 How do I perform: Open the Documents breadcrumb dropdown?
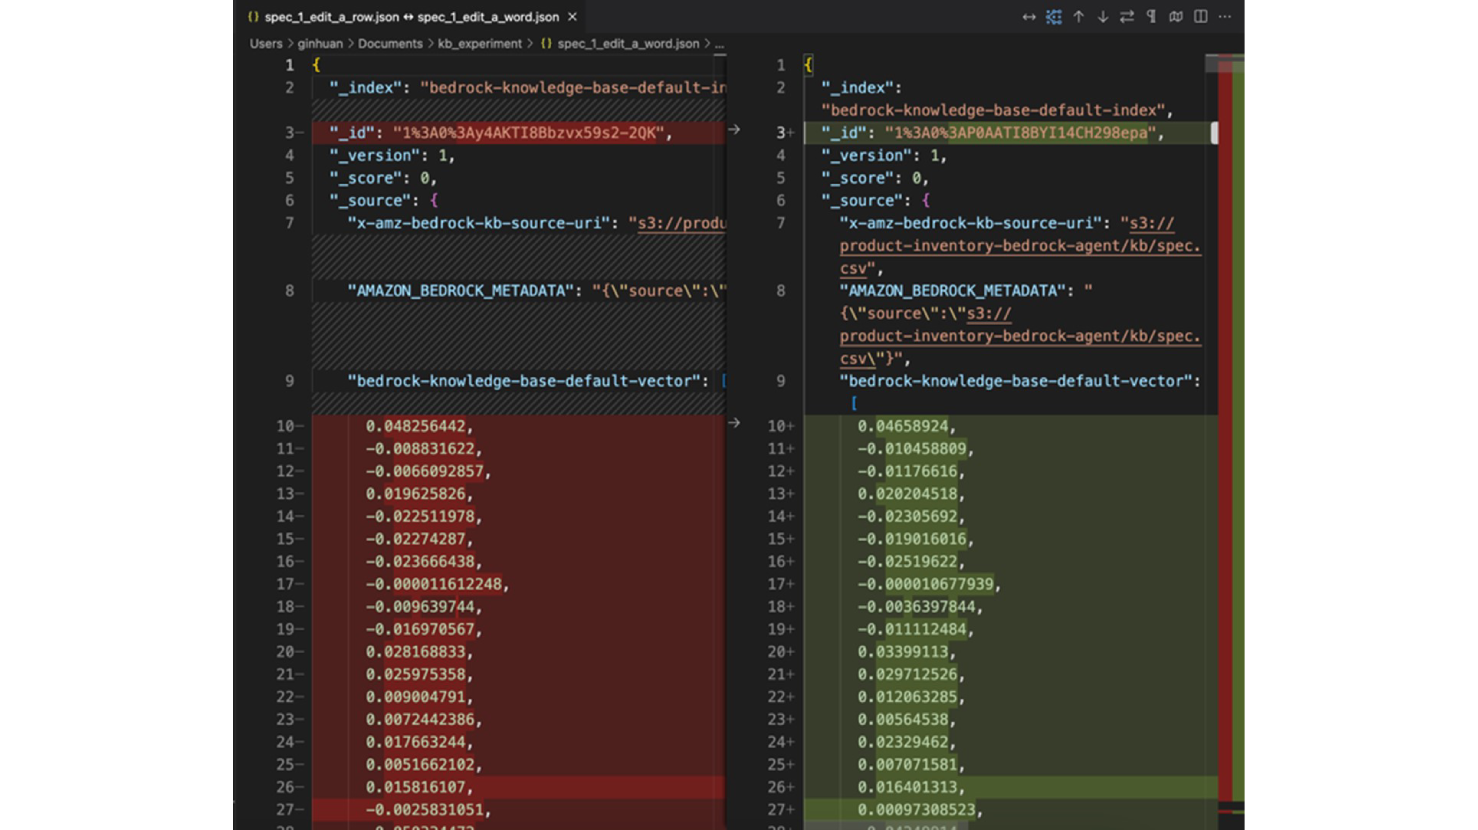click(390, 44)
